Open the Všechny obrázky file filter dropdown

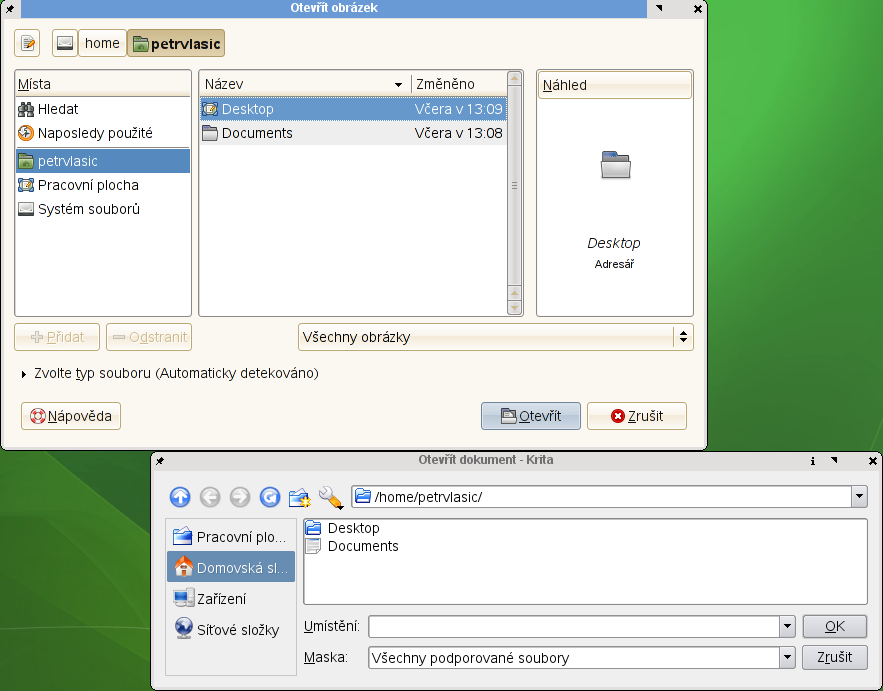tap(496, 337)
